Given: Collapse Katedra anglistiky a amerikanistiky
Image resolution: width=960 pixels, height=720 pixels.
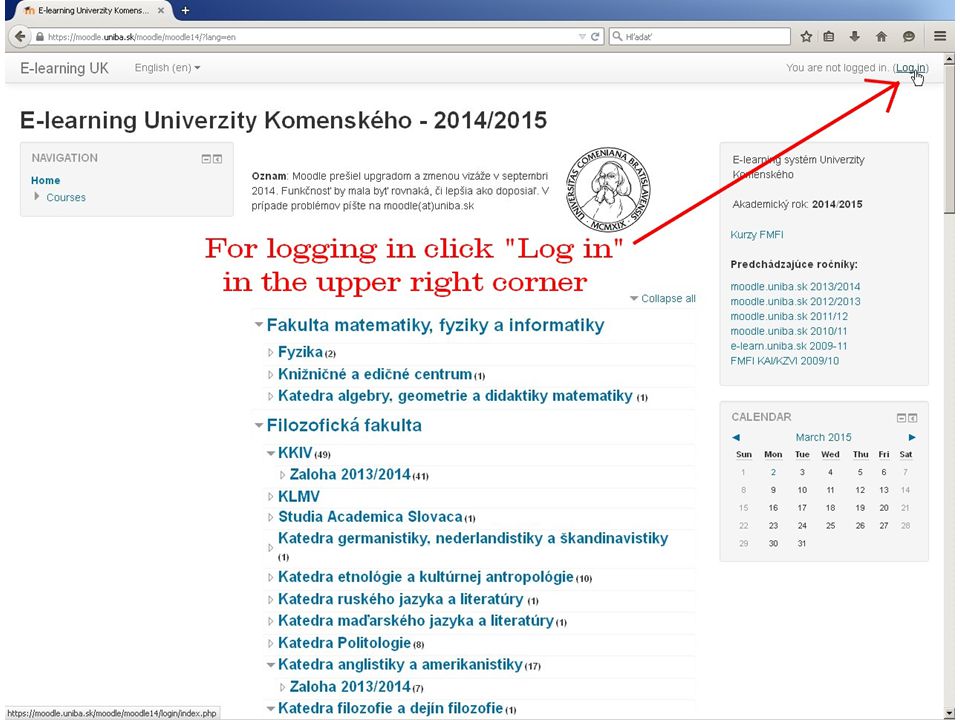Looking at the screenshot, I should coord(271,664).
